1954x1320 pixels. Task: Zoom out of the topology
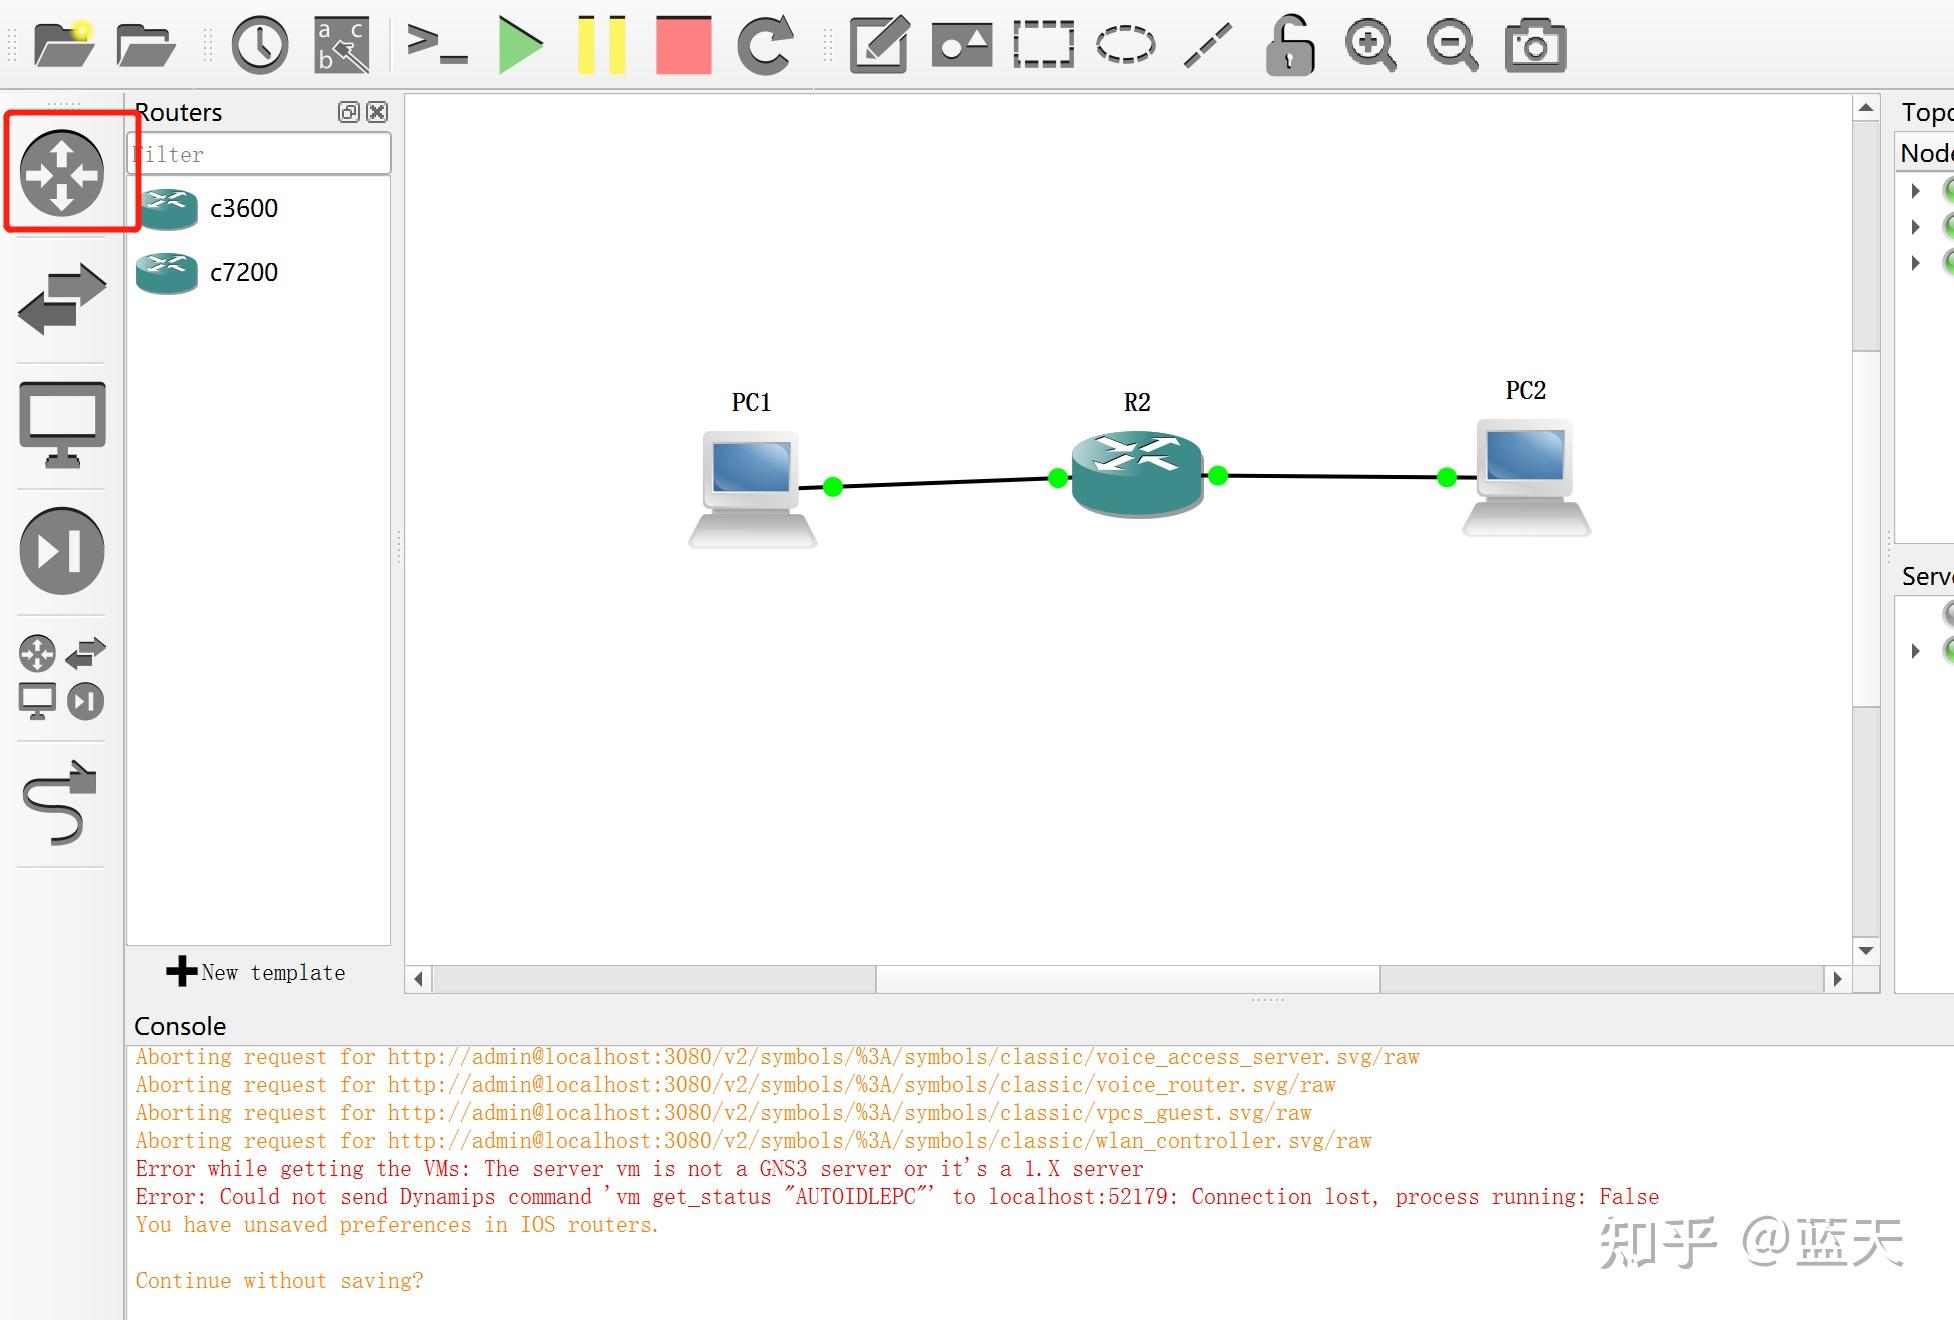coord(1452,45)
